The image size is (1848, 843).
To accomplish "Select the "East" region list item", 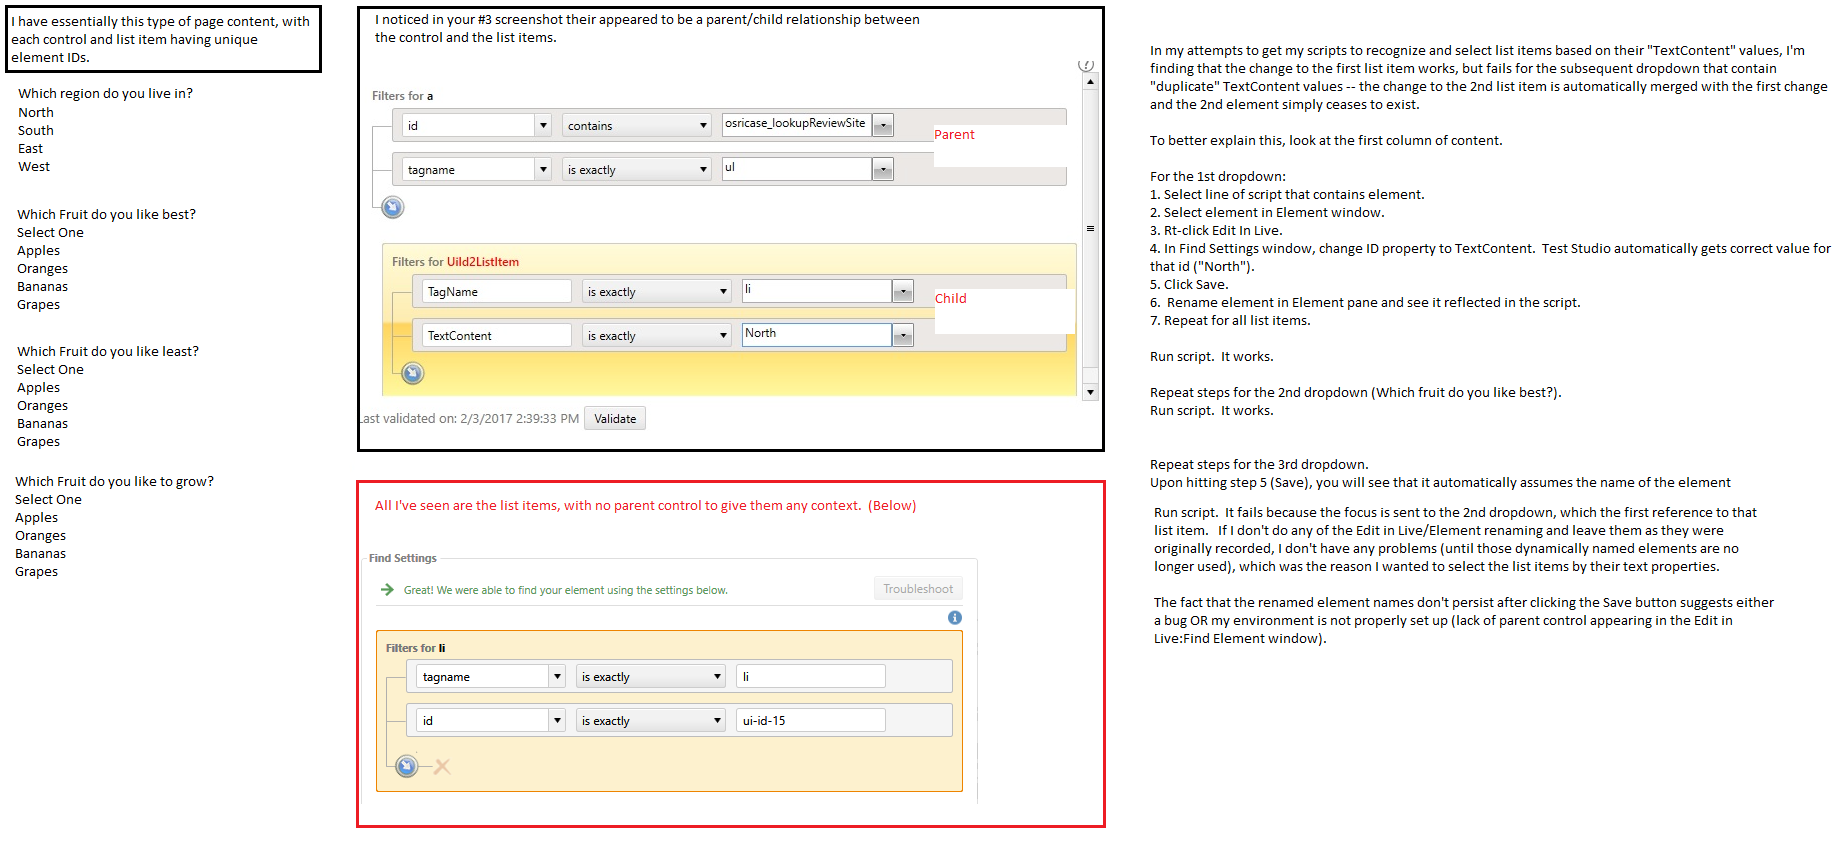I will click(x=31, y=148).
